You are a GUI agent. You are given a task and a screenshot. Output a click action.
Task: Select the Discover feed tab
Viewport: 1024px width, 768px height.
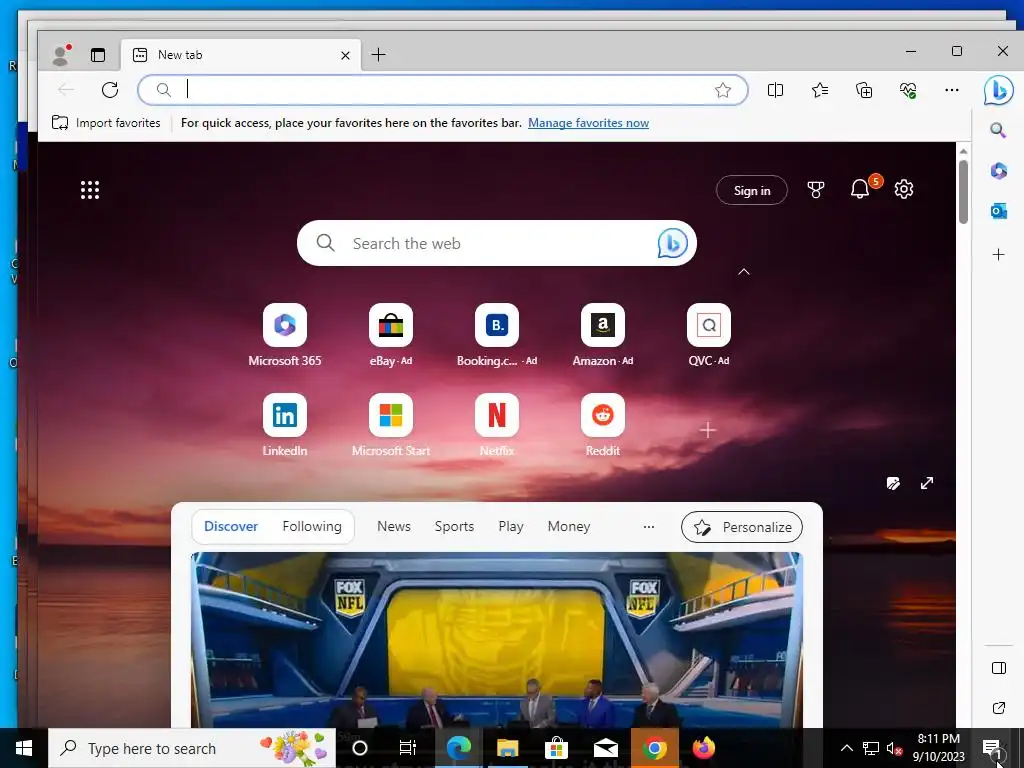(x=231, y=526)
